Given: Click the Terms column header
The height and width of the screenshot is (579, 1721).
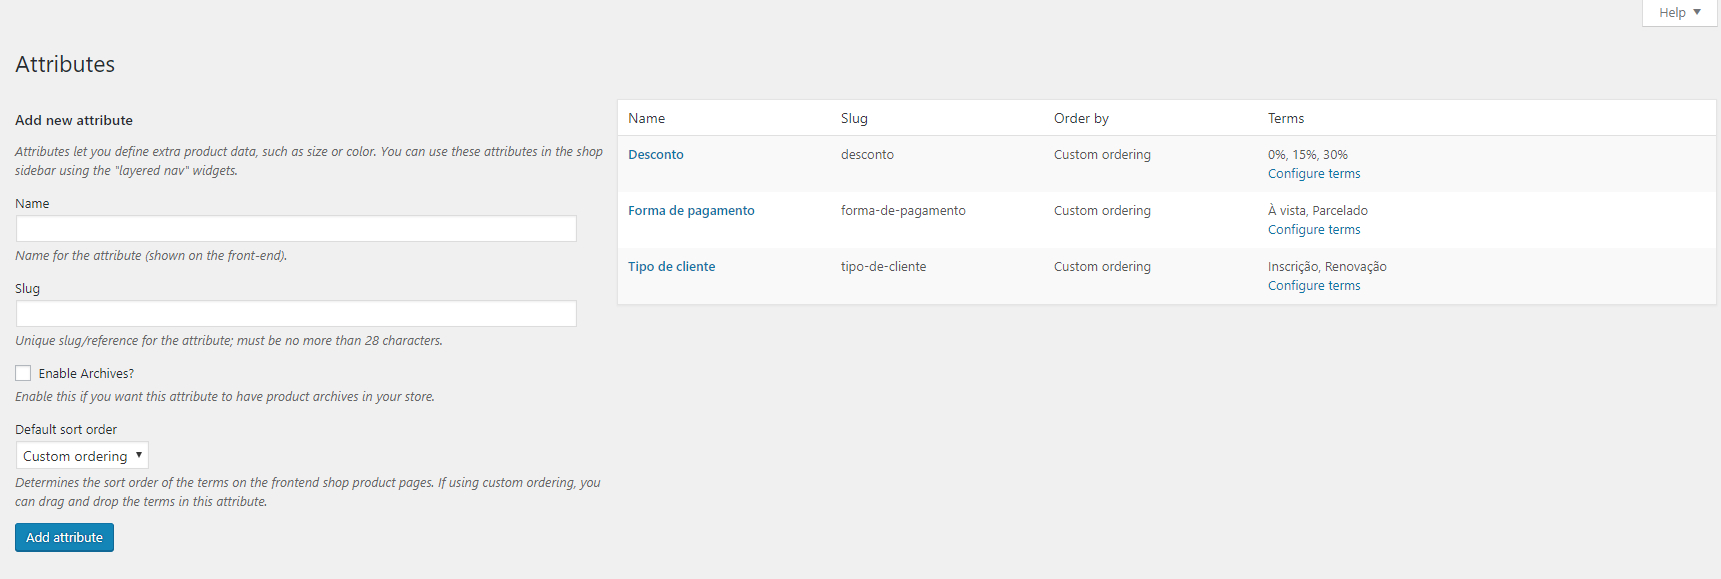Looking at the screenshot, I should [x=1286, y=118].
